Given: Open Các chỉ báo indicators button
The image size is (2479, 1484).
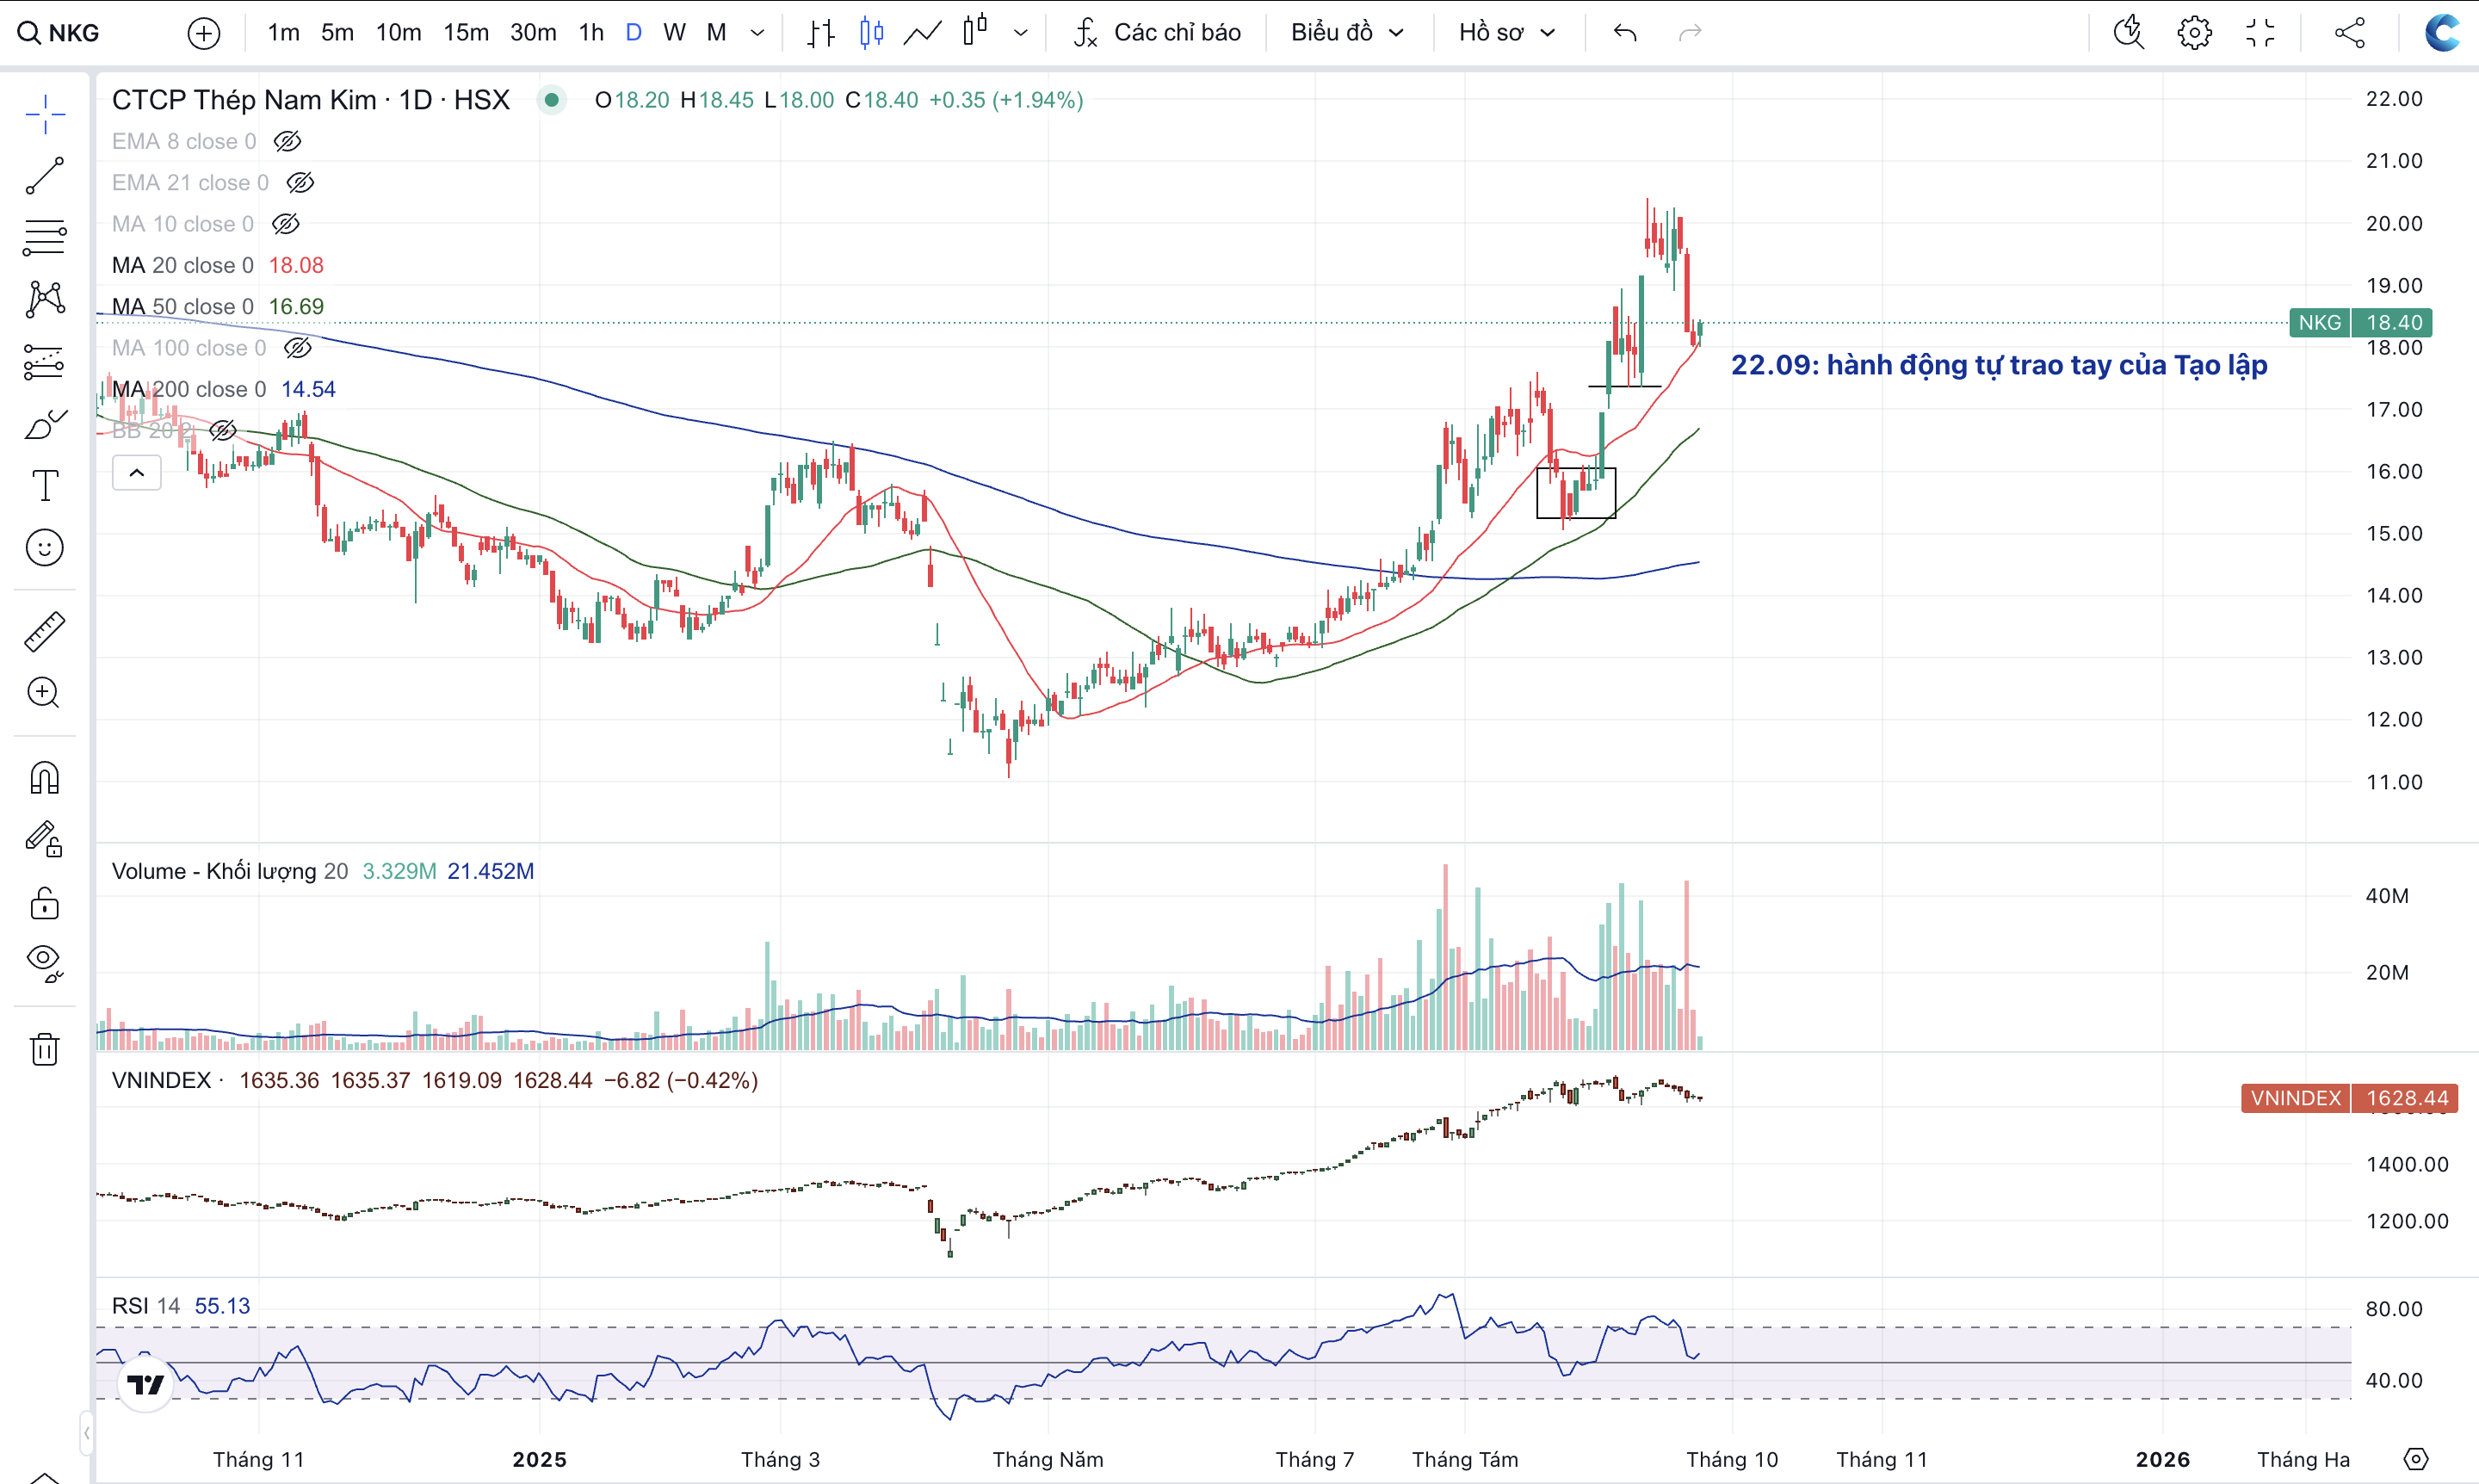Looking at the screenshot, I should 1158,33.
